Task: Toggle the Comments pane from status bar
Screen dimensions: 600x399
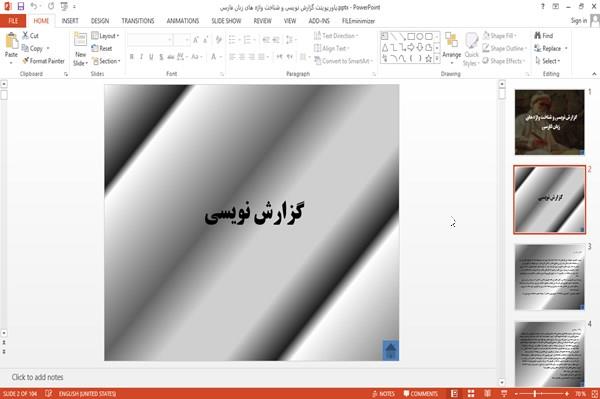Action: [421, 394]
